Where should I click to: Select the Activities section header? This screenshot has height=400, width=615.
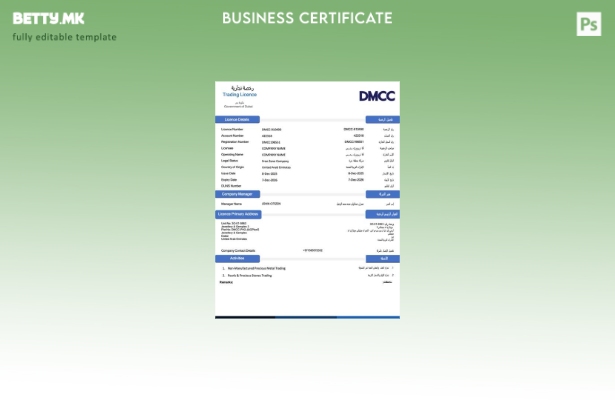[237, 259]
